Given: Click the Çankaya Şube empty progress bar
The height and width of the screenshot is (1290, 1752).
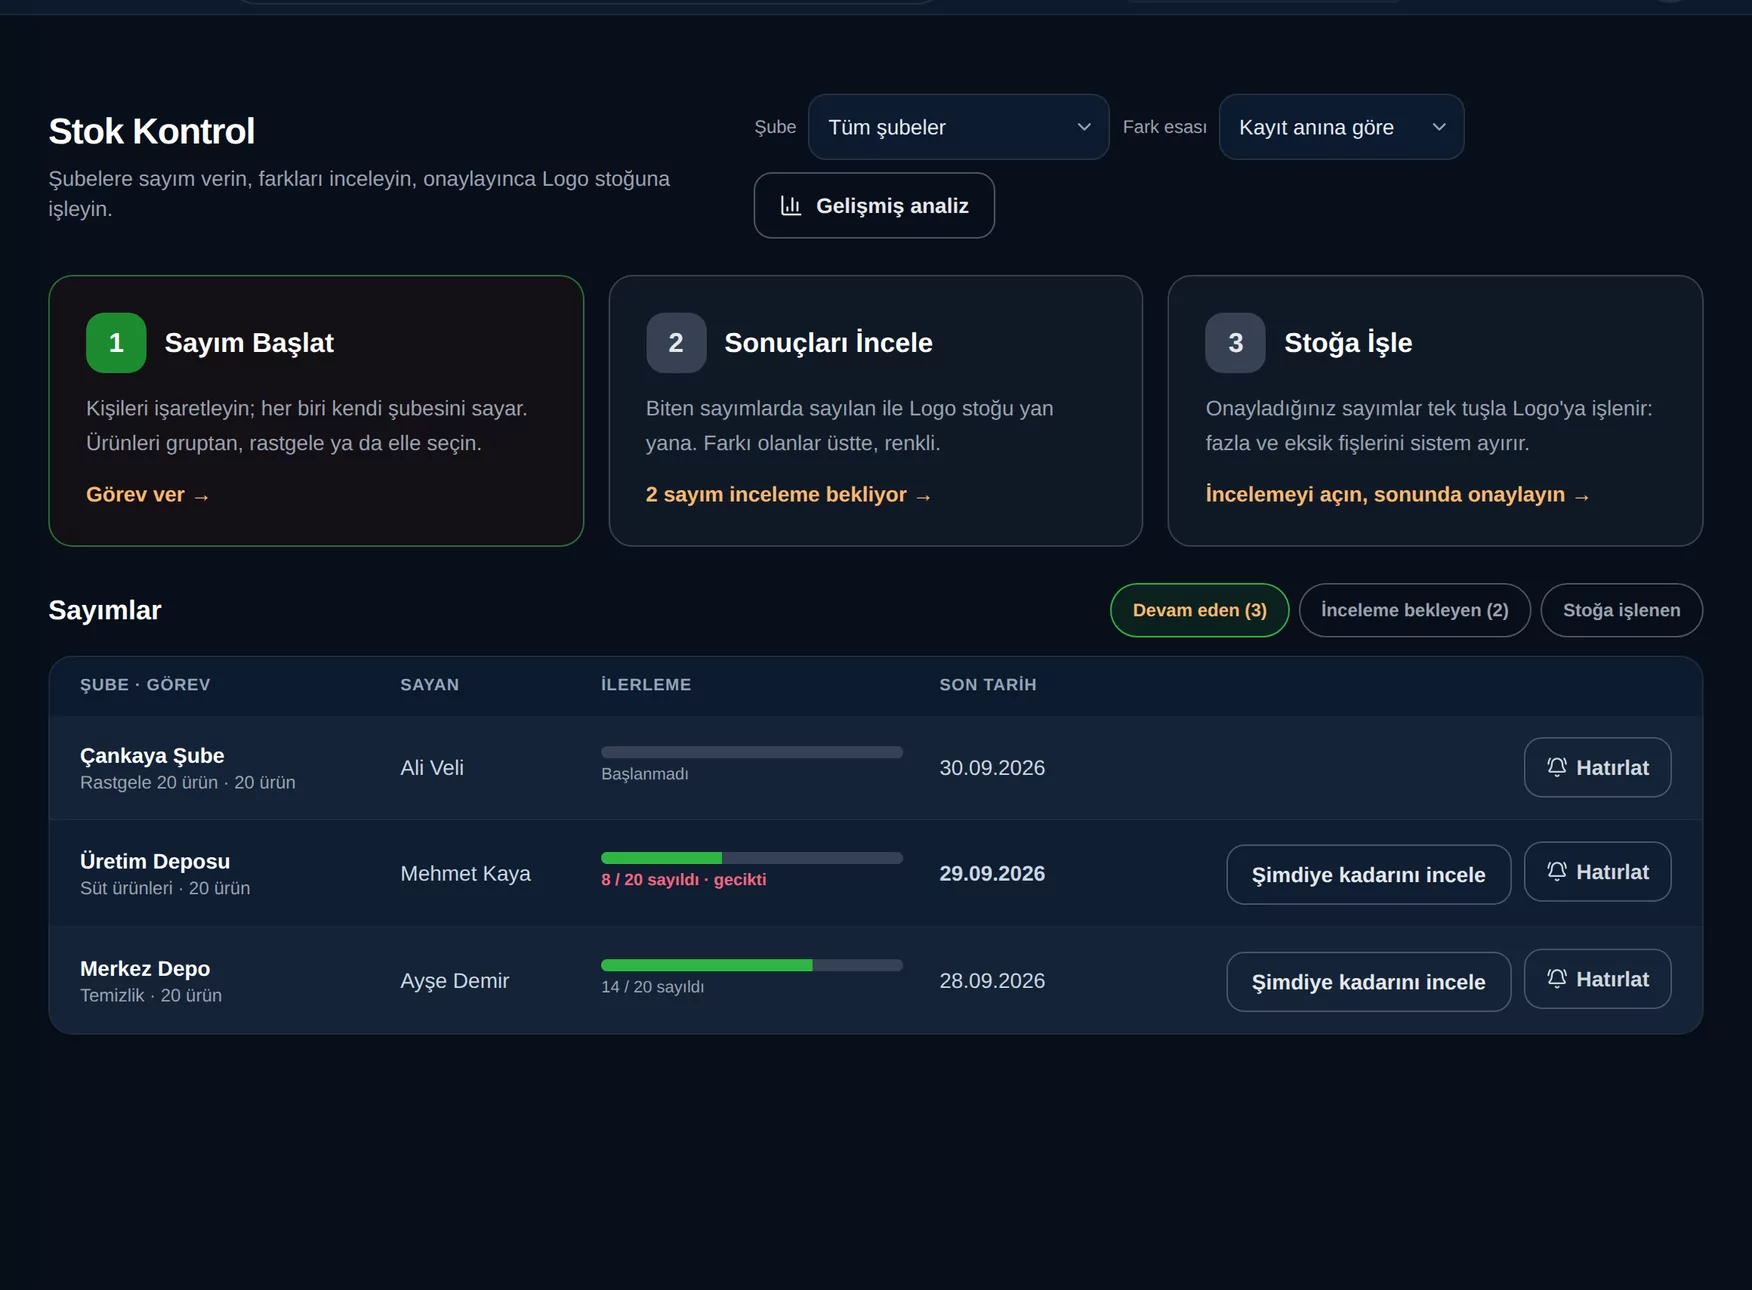Looking at the screenshot, I should pyautogui.click(x=752, y=752).
